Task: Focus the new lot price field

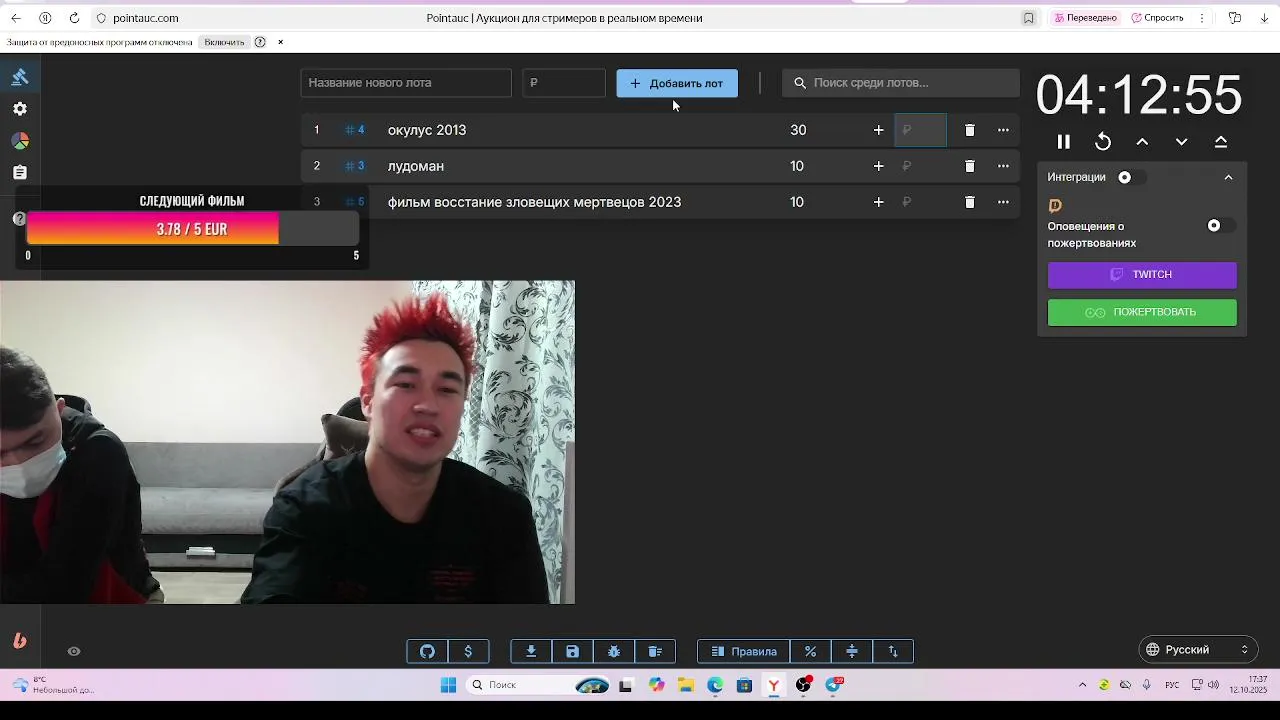Action: [x=564, y=83]
